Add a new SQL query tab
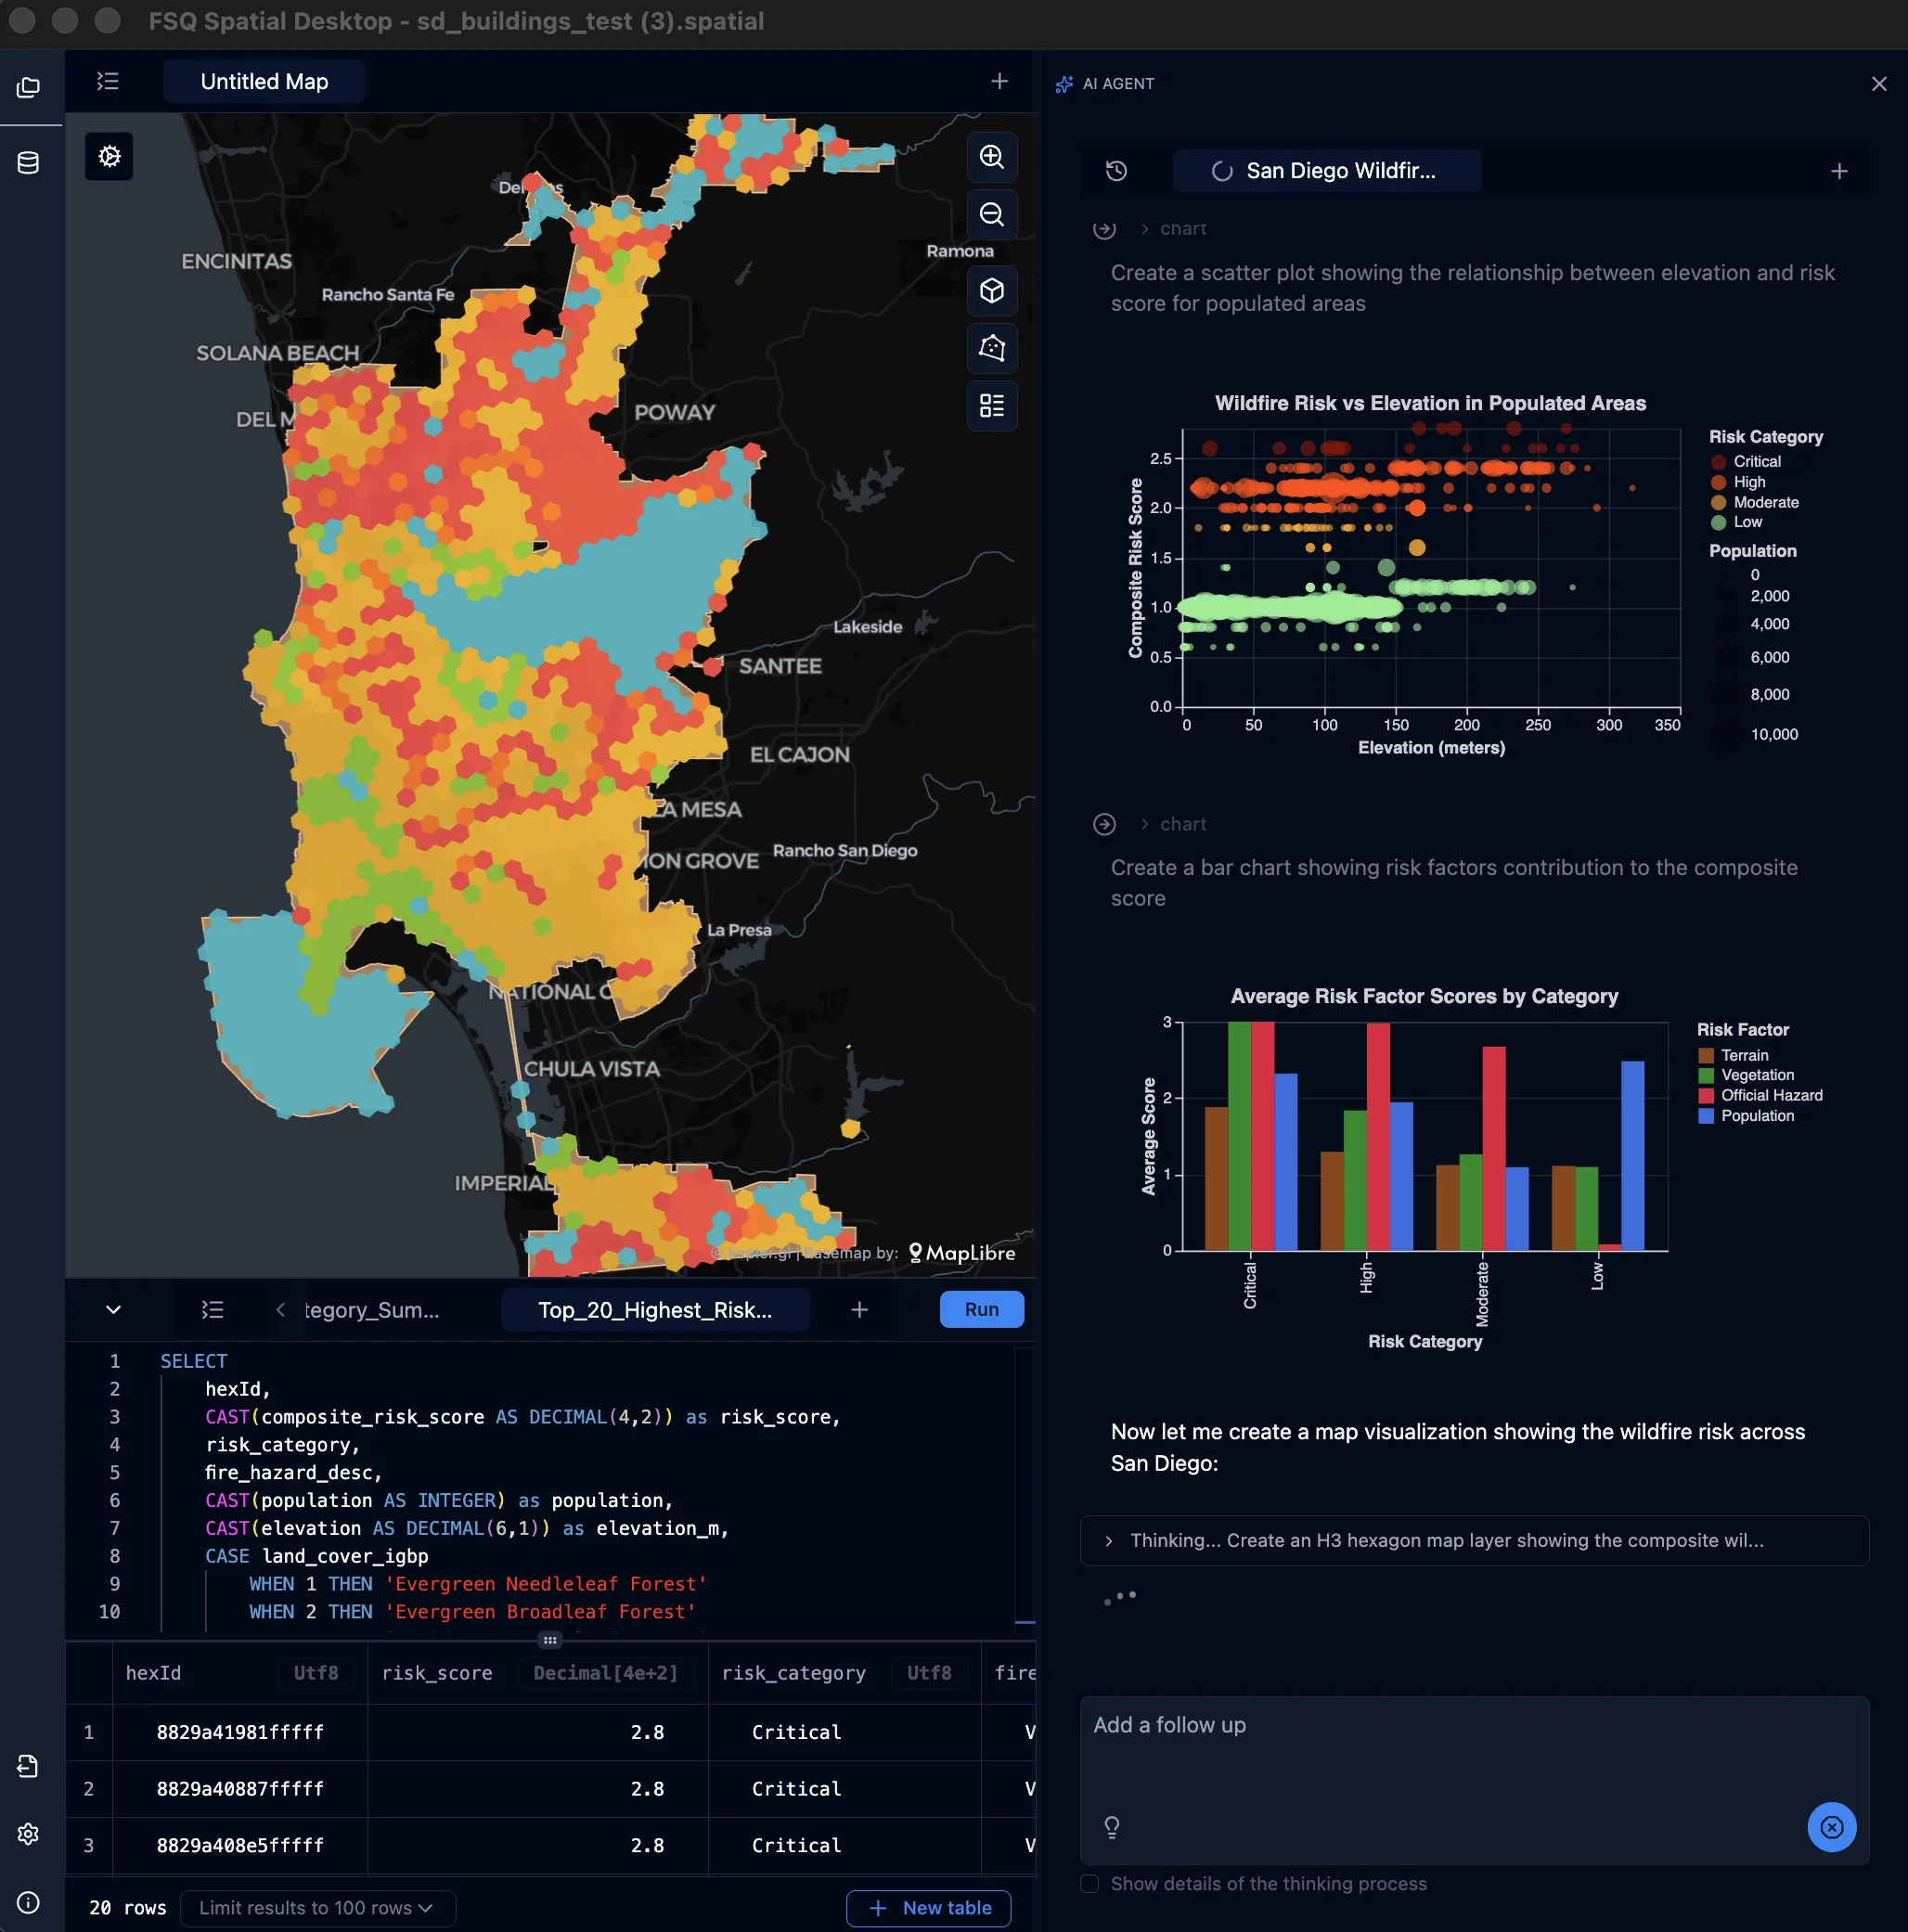The width and height of the screenshot is (1908, 1932). [858, 1310]
